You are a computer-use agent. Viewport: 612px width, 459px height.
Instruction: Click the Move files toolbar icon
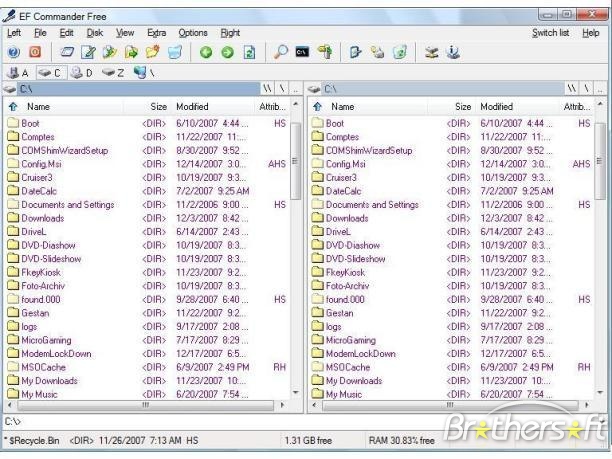132,52
